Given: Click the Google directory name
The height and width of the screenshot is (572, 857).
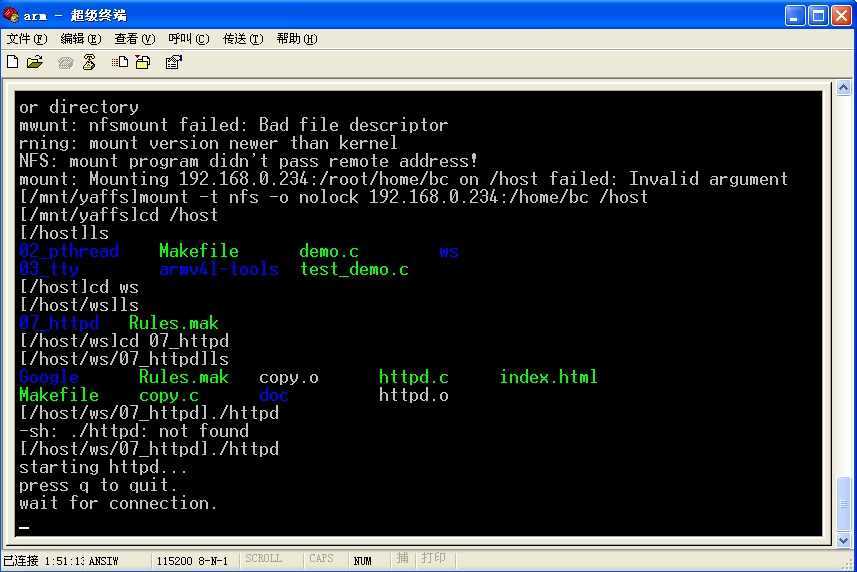Looking at the screenshot, I should (x=49, y=377).
